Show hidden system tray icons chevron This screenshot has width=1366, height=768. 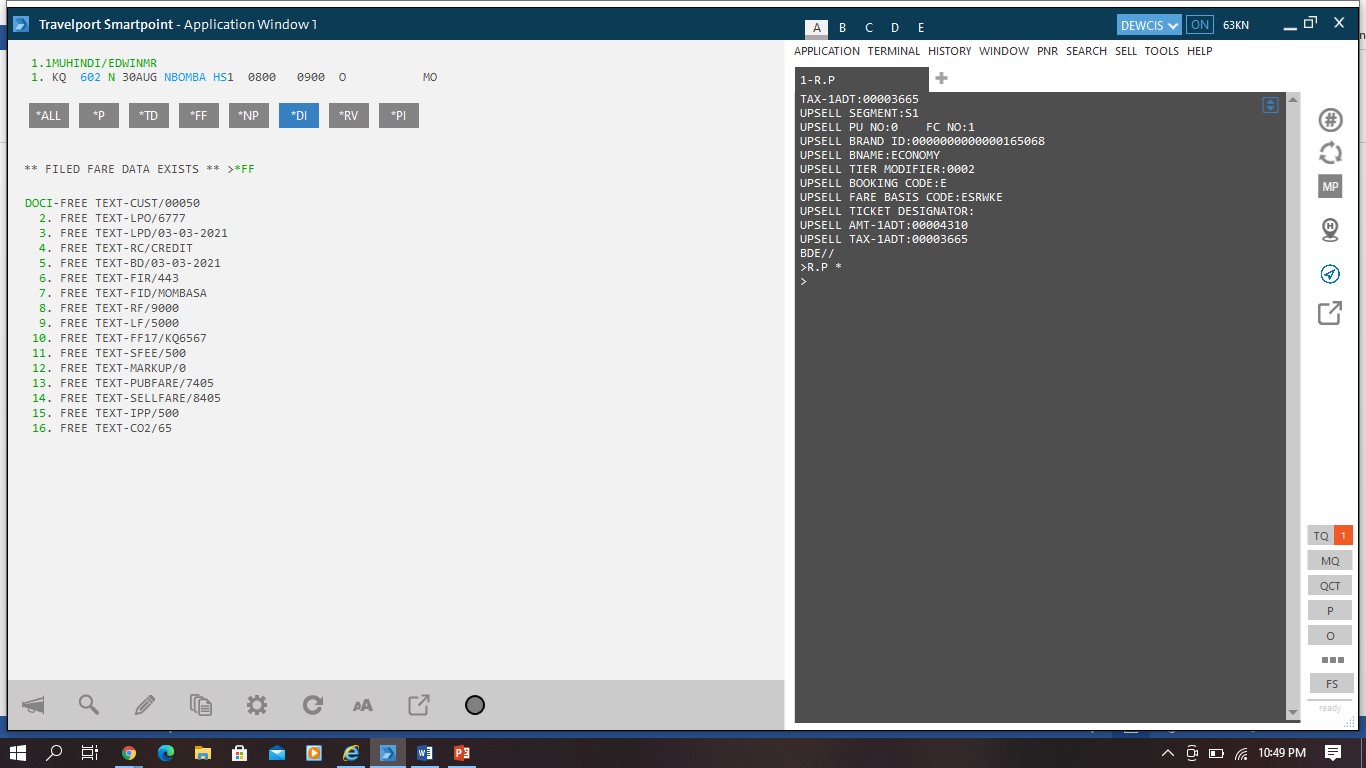[x=1167, y=753]
